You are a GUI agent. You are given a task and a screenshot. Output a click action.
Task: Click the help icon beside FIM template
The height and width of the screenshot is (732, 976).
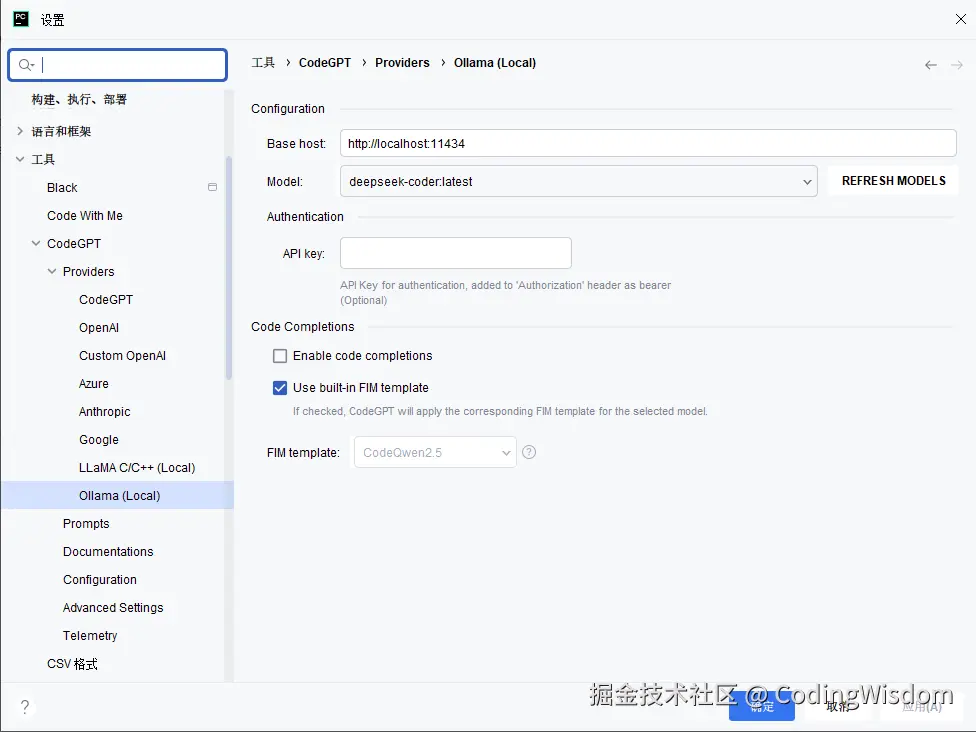coord(528,452)
